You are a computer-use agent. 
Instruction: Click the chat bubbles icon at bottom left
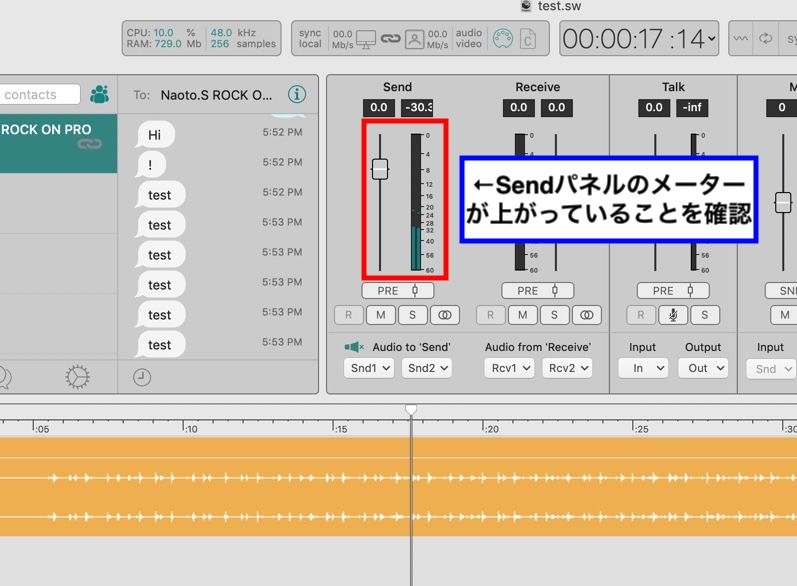click(x=5, y=377)
